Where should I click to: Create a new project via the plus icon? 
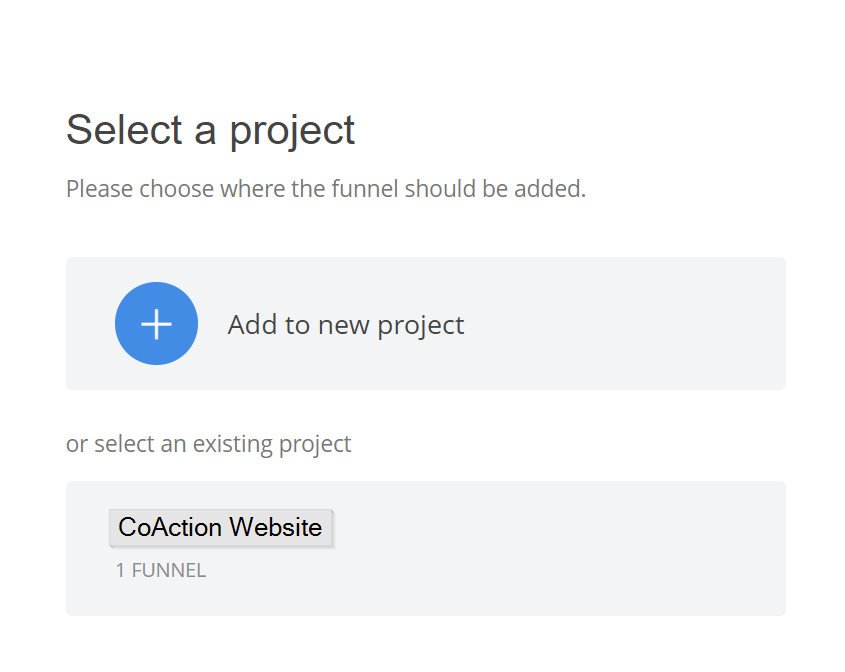point(156,323)
